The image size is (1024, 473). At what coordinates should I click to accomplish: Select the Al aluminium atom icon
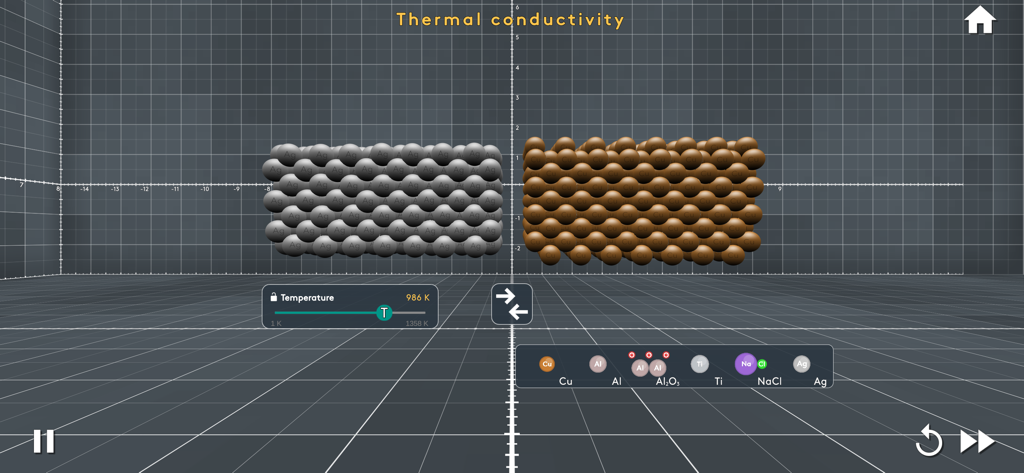click(598, 364)
